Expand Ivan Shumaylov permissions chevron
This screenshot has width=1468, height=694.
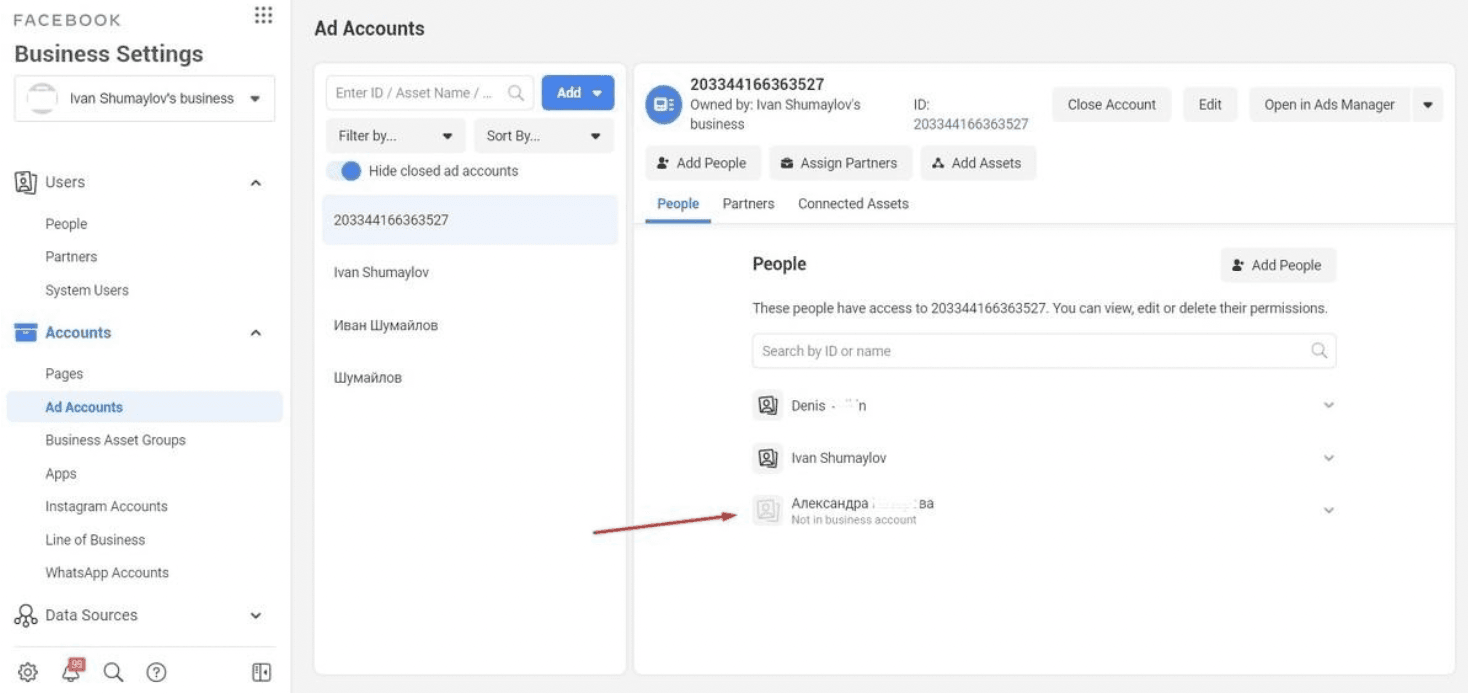coord(1329,458)
